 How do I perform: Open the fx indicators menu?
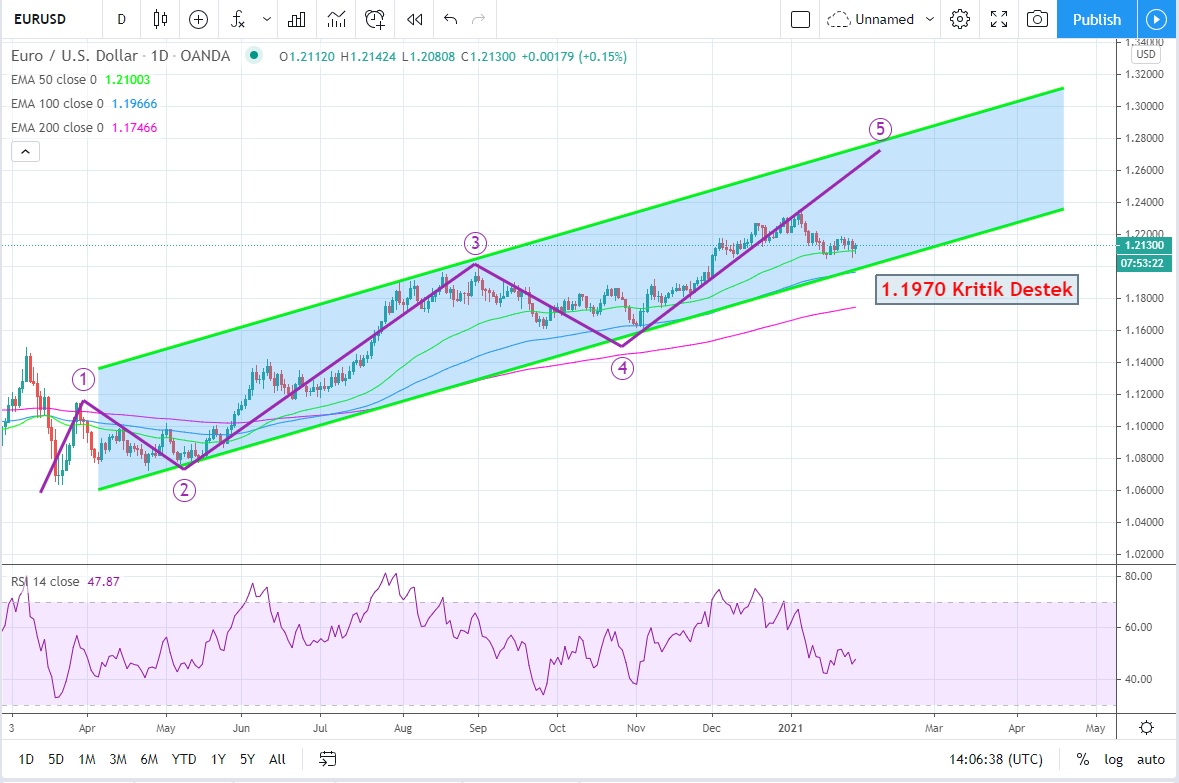(238, 19)
